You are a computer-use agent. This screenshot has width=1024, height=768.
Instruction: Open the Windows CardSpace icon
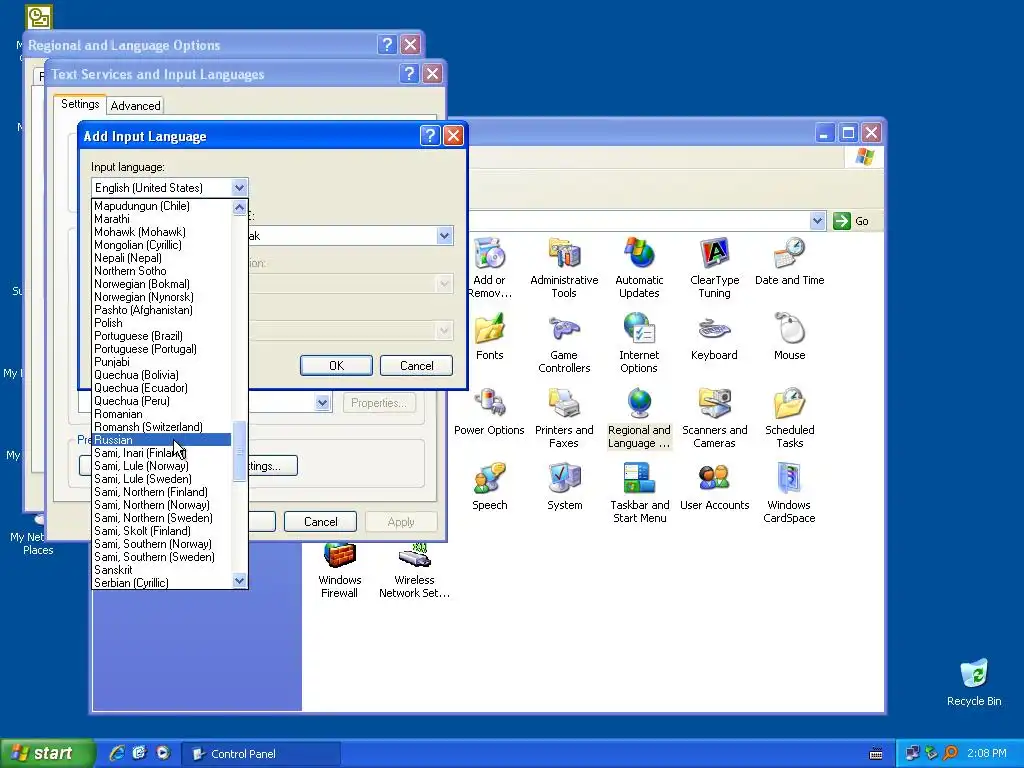click(790, 479)
